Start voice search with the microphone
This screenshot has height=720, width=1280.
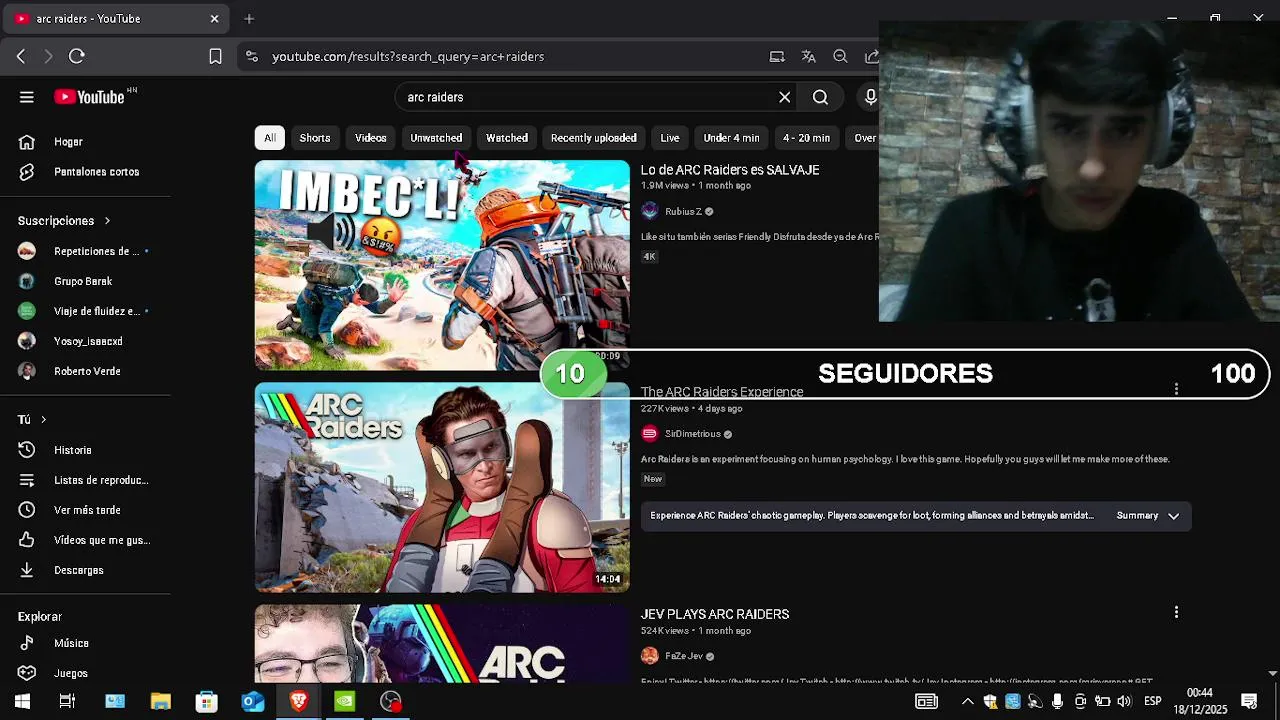tap(870, 97)
